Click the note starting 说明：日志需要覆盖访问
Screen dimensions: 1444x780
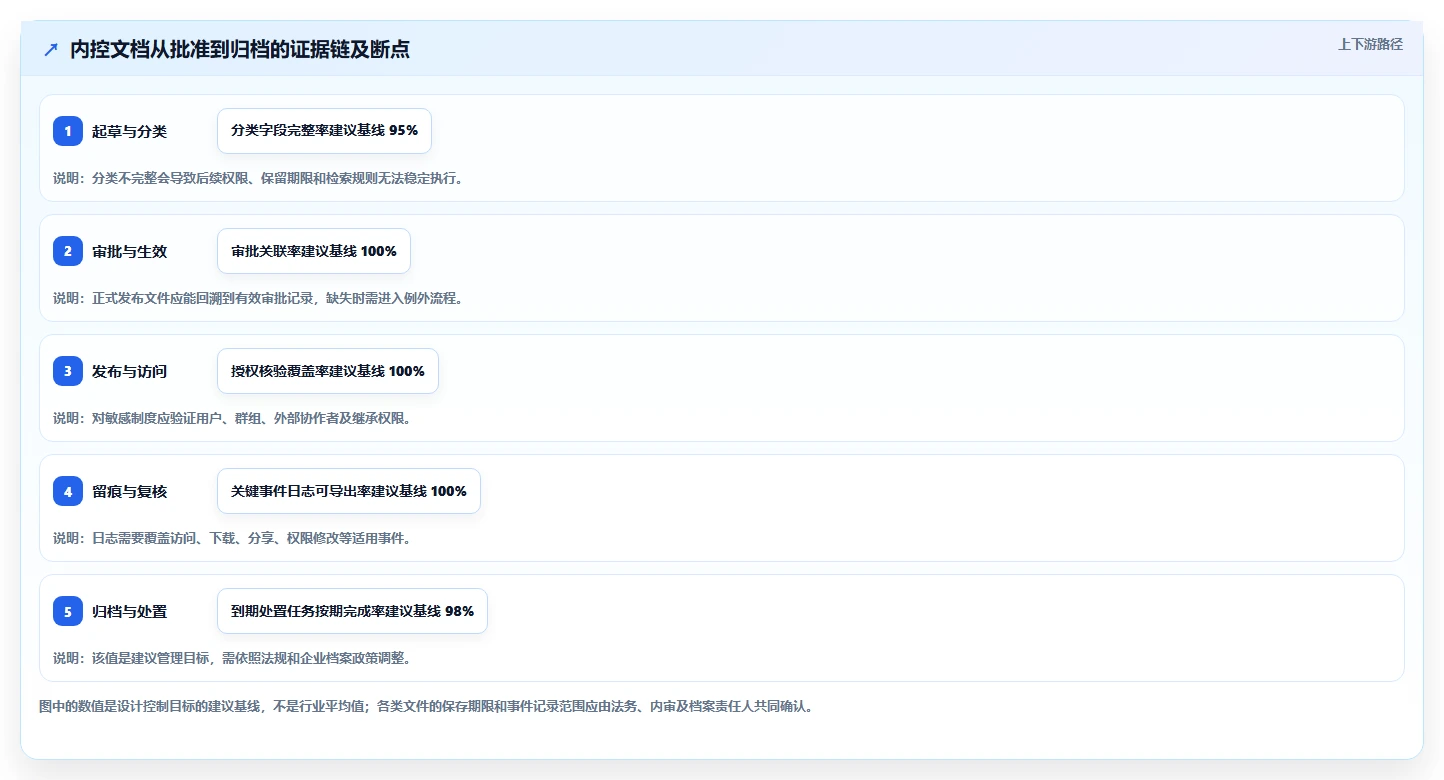(x=232, y=538)
